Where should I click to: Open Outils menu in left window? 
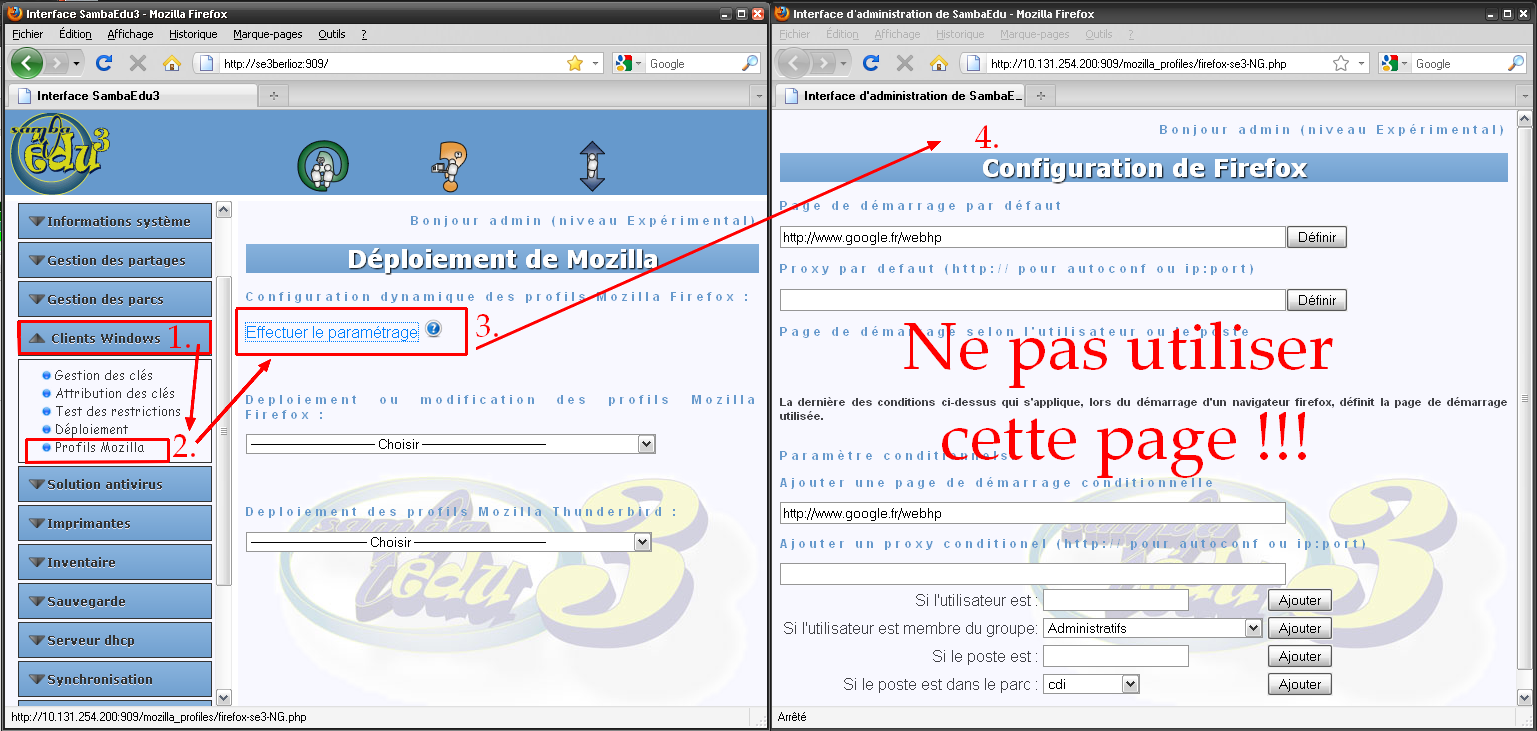click(x=332, y=34)
